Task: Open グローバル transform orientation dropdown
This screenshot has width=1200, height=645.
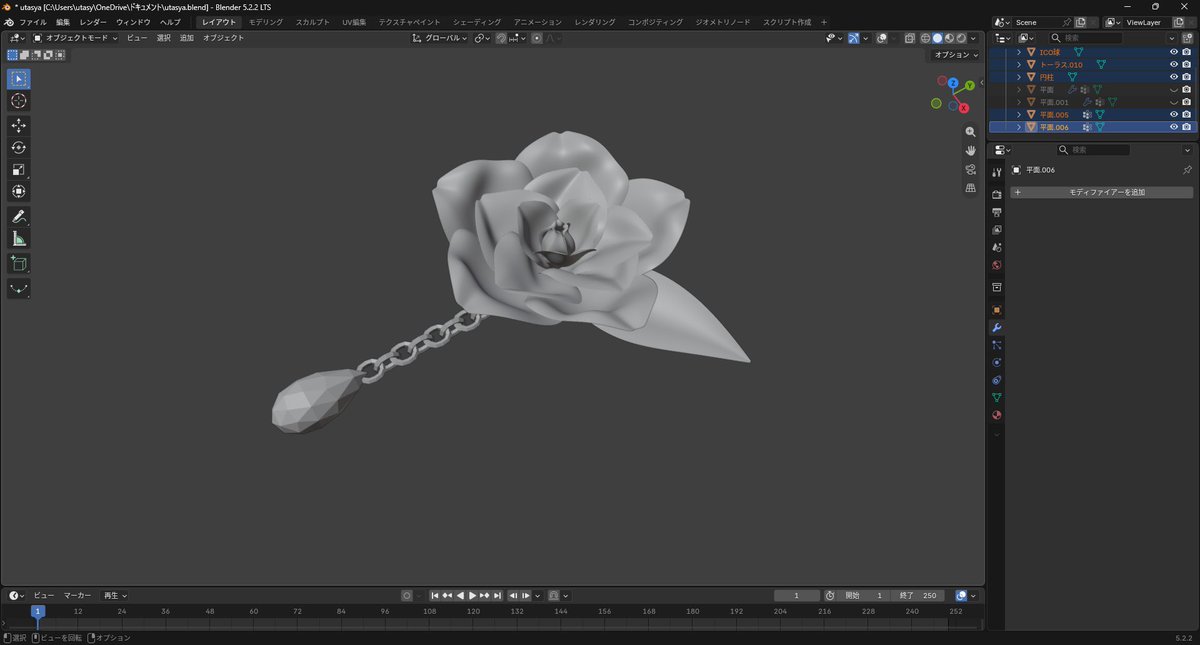Action: (x=440, y=38)
